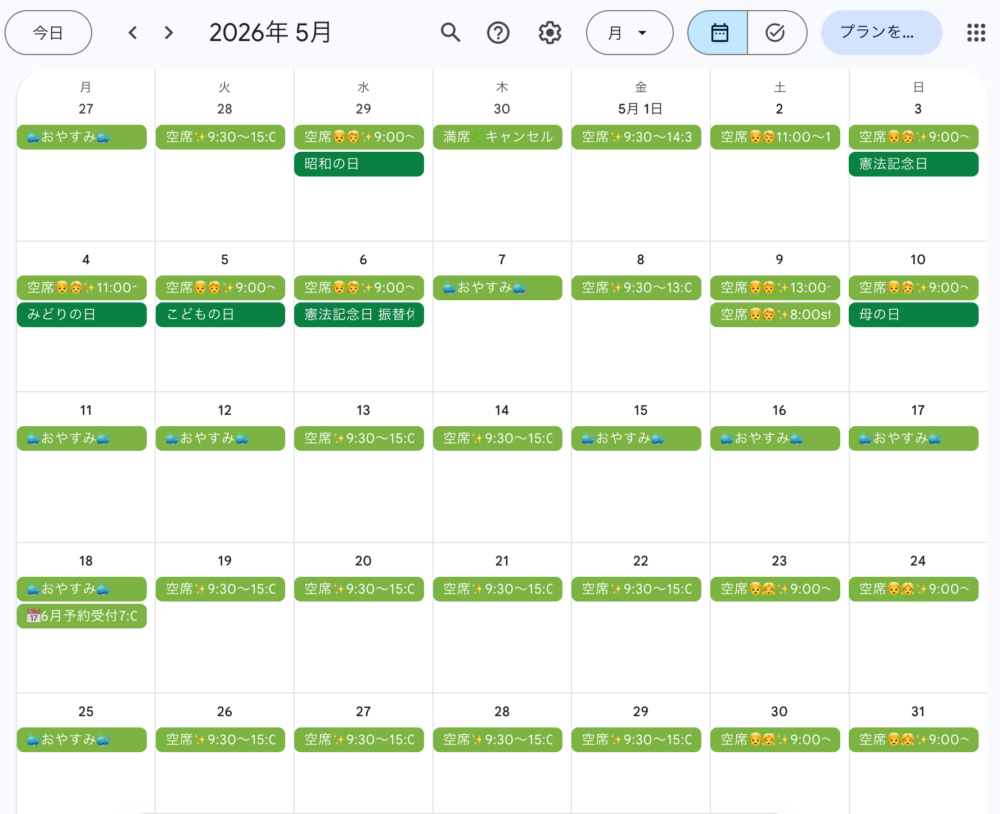
Task: Open こどもの日 holiday event
Action: tap(220, 315)
